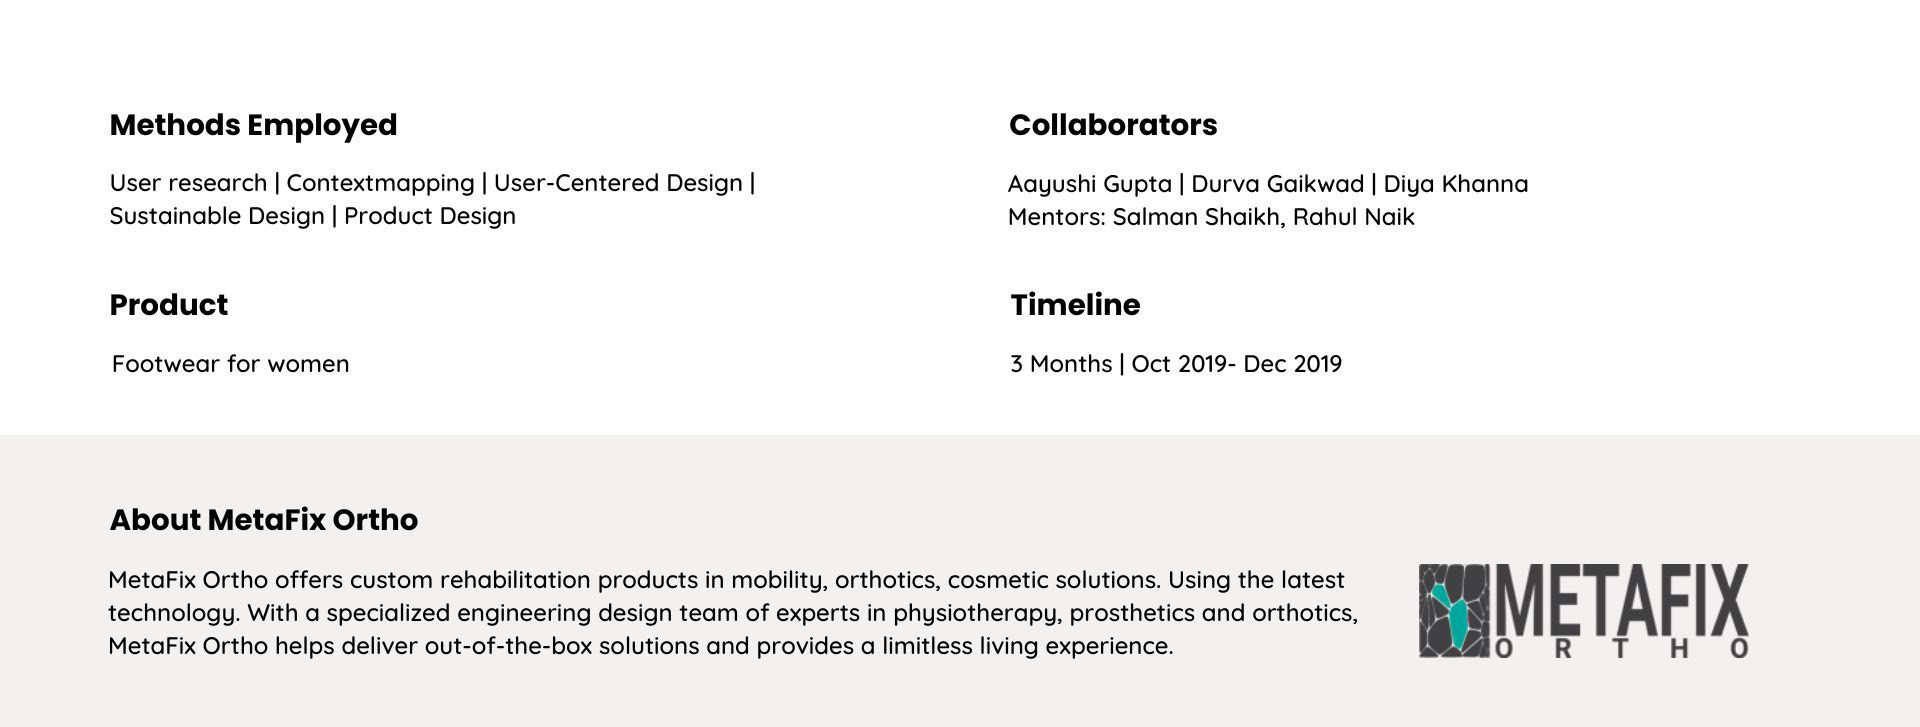1920x727 pixels.
Task: Click the Footwear for women text
Action: click(x=230, y=364)
